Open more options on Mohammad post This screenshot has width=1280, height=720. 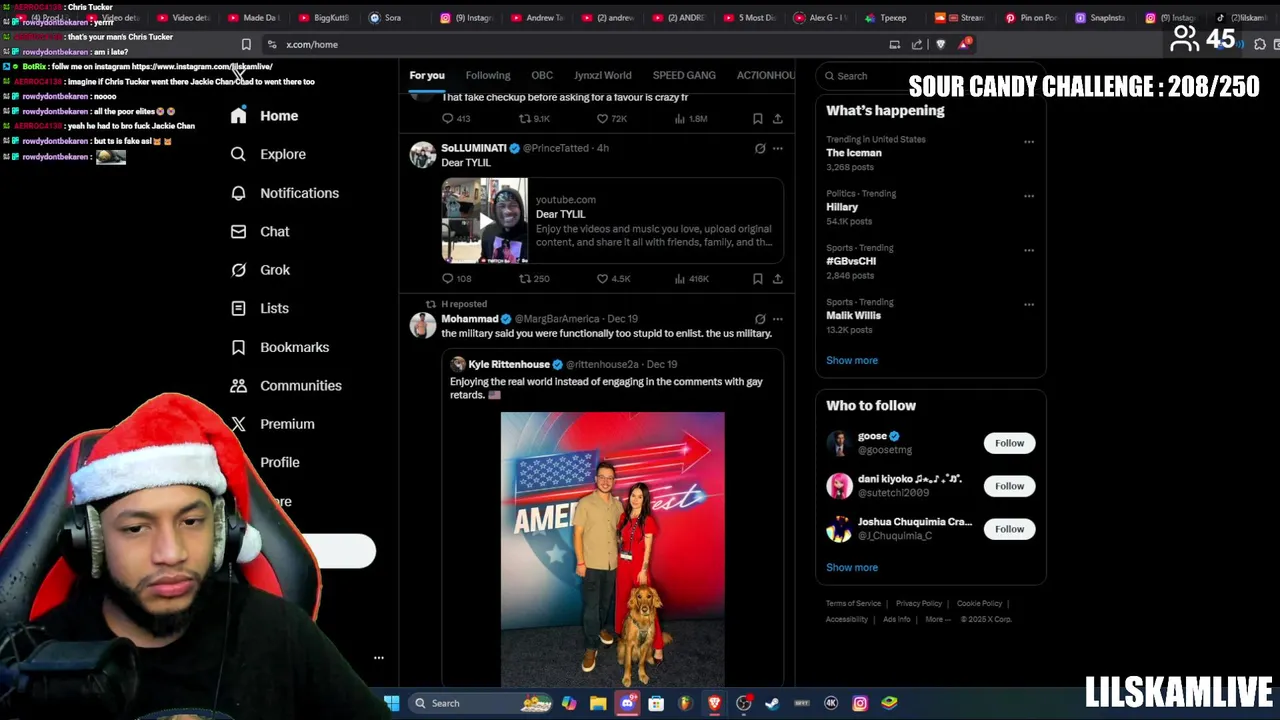click(777, 319)
